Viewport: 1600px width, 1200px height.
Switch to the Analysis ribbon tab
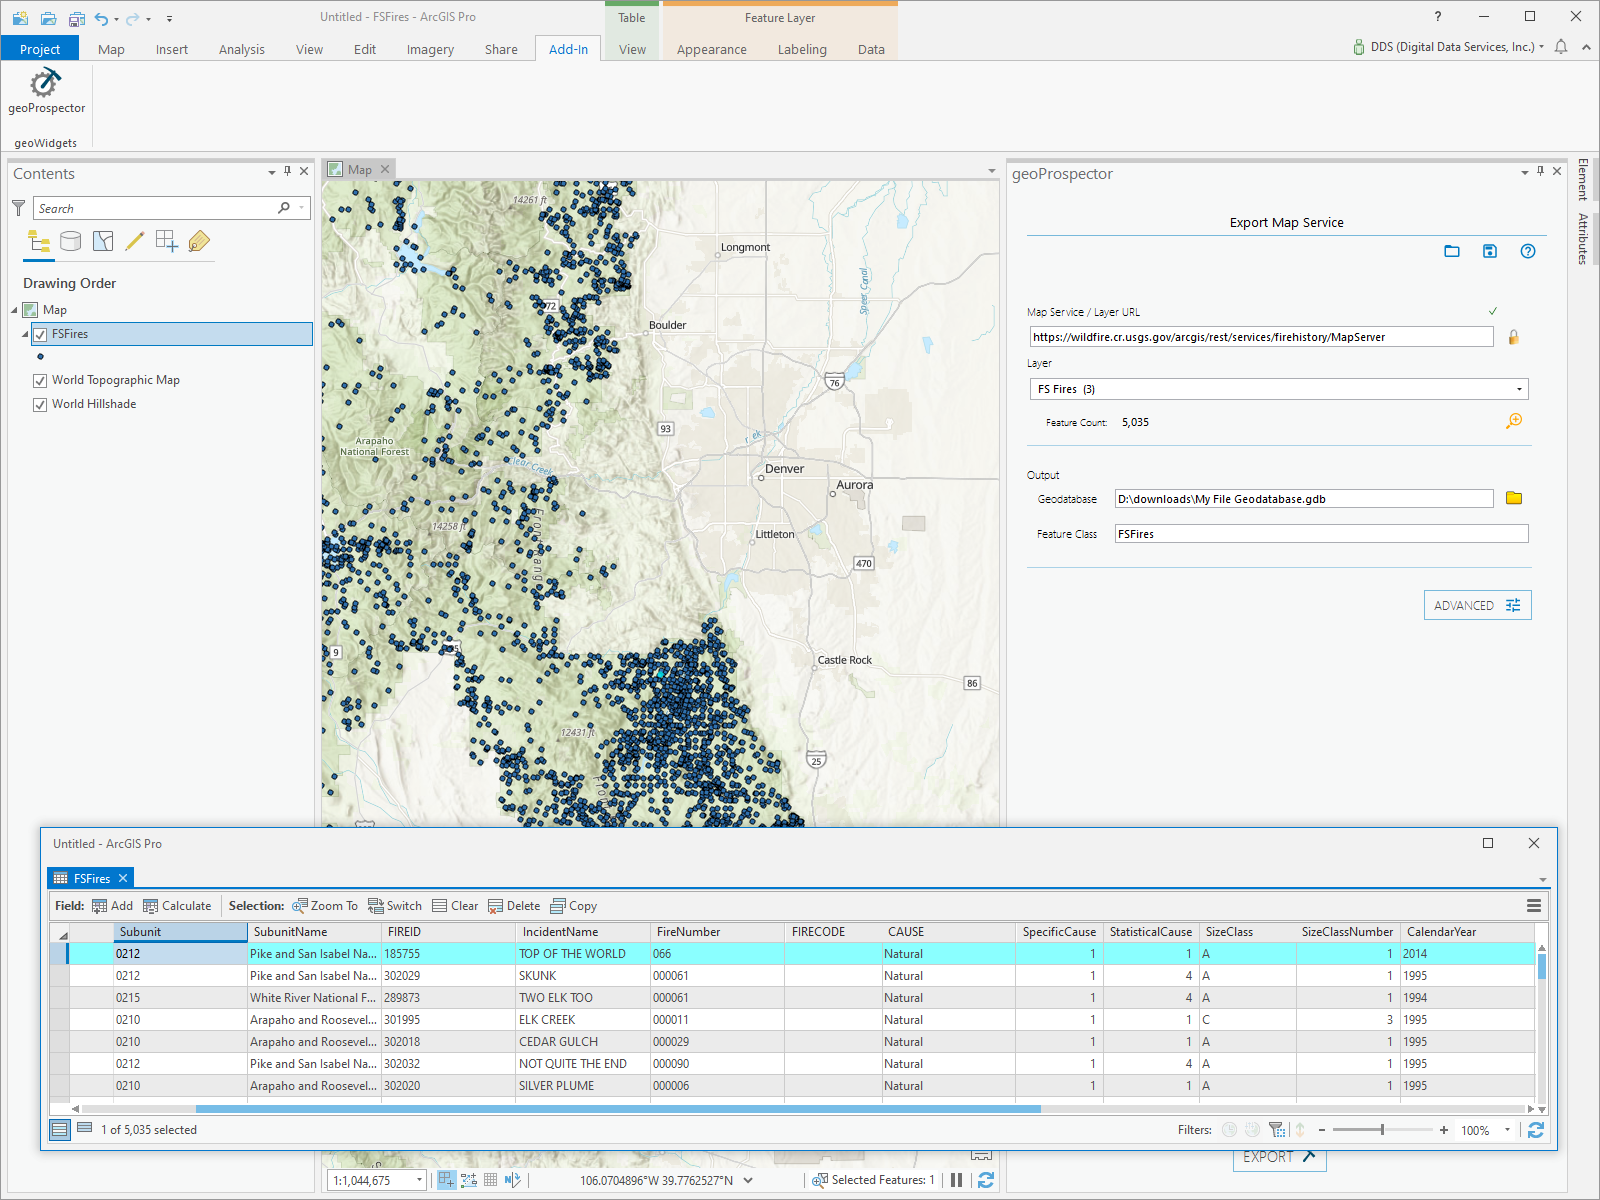click(x=242, y=49)
